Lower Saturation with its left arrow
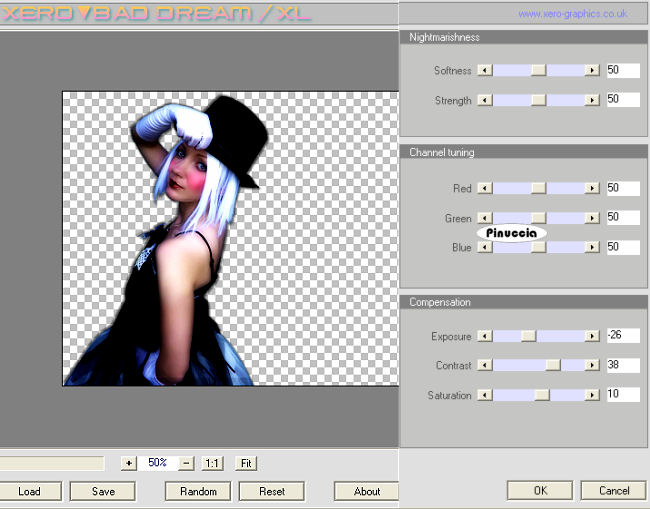The width and height of the screenshot is (650, 509). (485, 395)
